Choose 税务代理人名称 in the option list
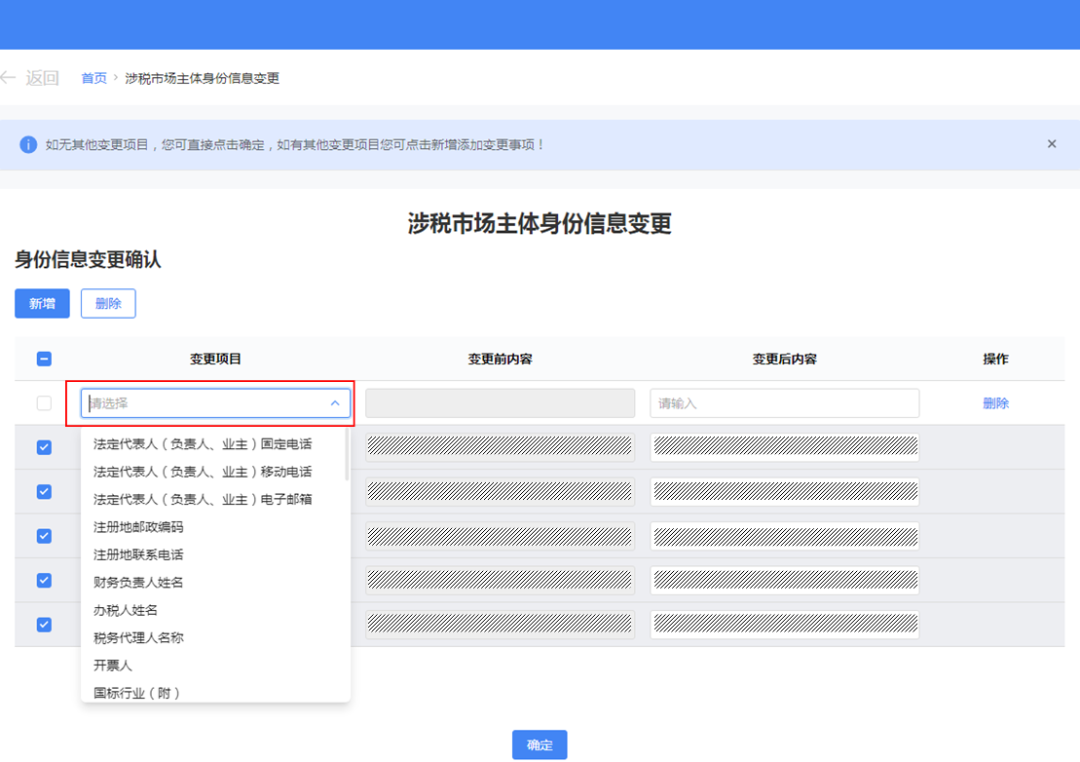The width and height of the screenshot is (1080, 762). [x=138, y=637]
